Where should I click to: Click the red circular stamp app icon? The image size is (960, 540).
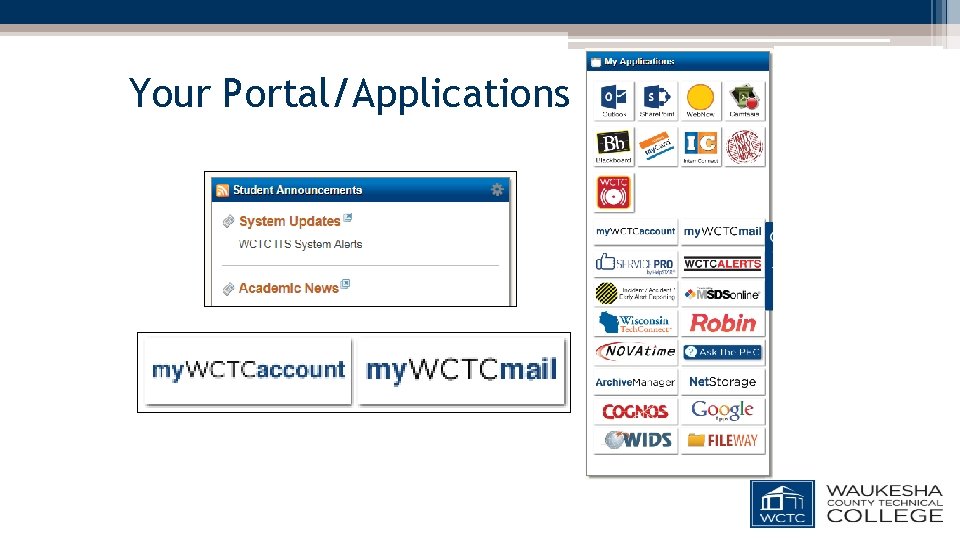click(x=744, y=146)
